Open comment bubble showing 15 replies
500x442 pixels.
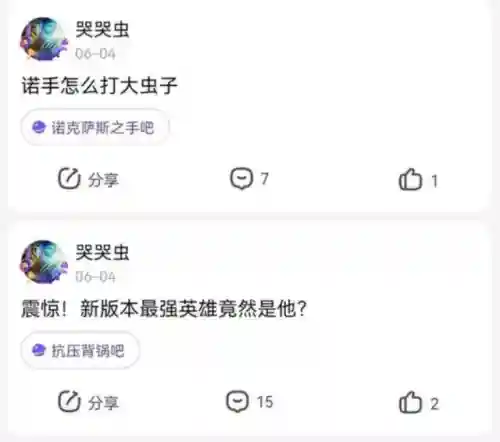pyautogui.click(x=237, y=401)
